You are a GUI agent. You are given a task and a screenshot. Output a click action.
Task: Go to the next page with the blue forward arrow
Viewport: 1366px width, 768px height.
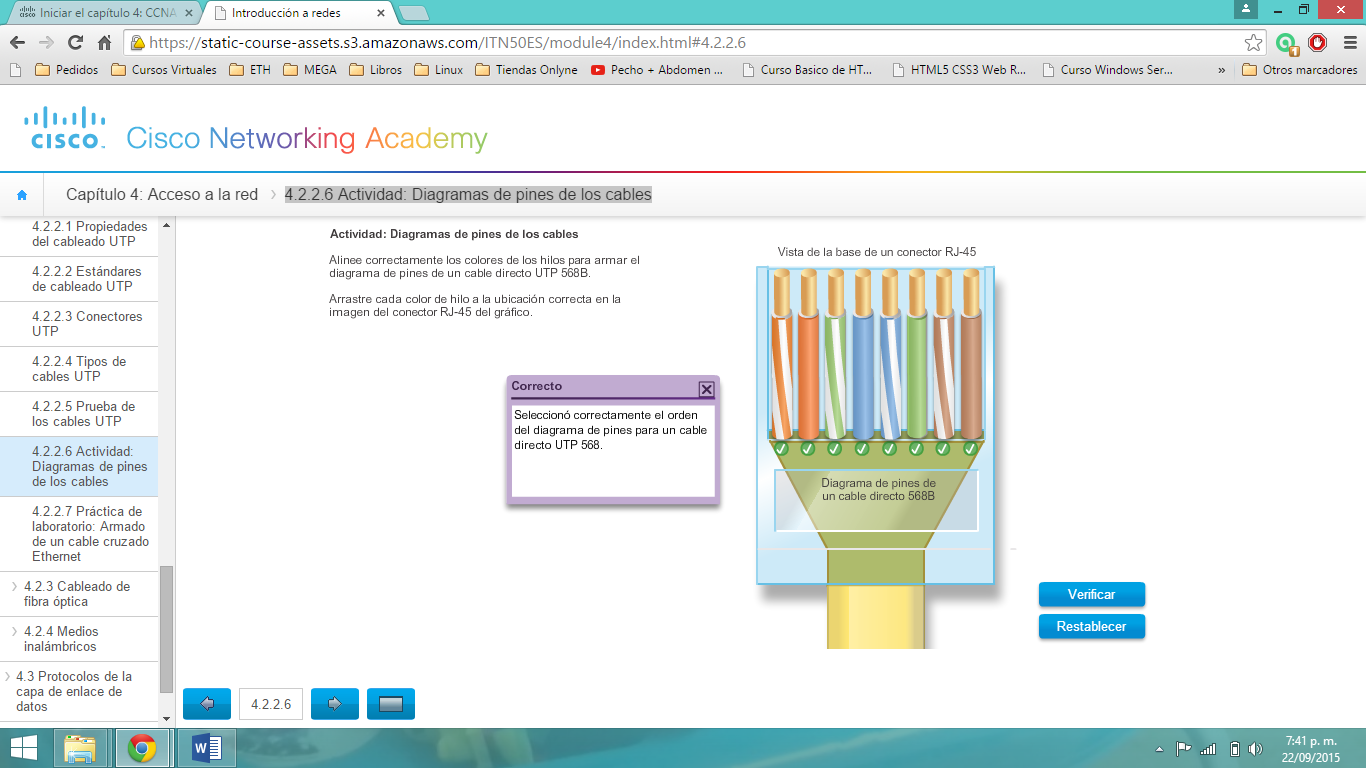pyautogui.click(x=334, y=703)
